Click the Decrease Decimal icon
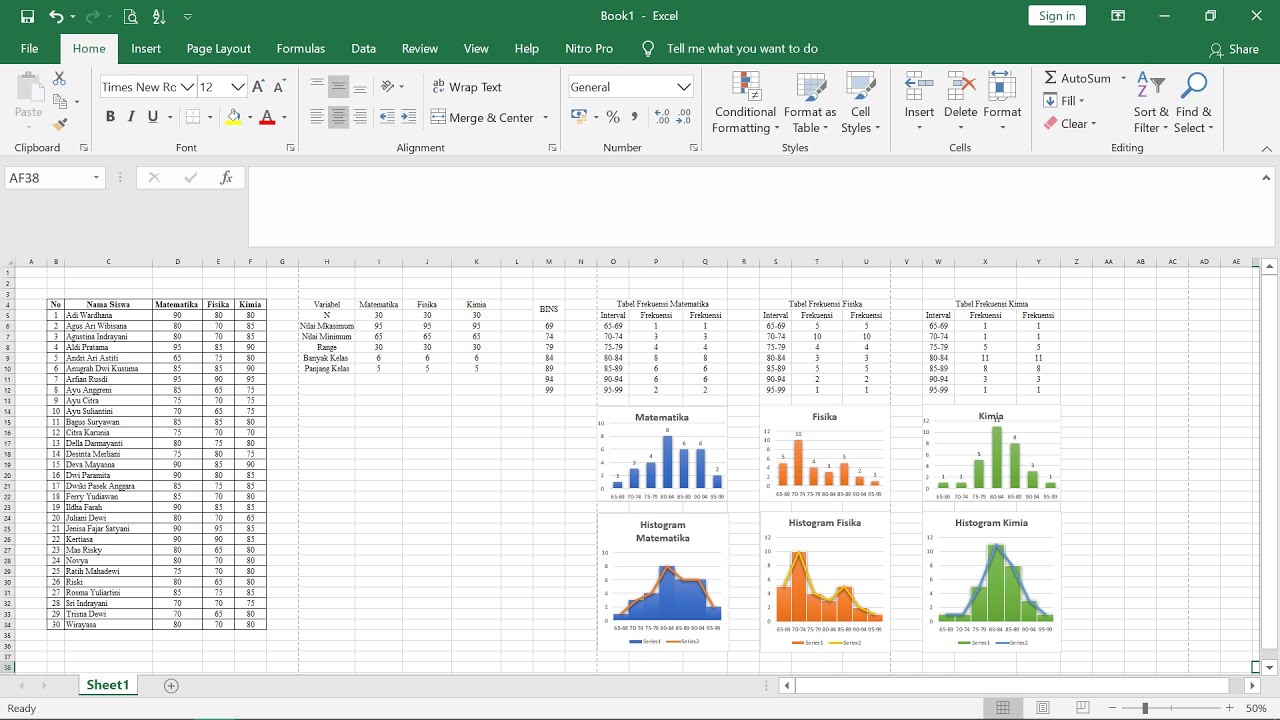1280x720 pixels. tap(685, 117)
